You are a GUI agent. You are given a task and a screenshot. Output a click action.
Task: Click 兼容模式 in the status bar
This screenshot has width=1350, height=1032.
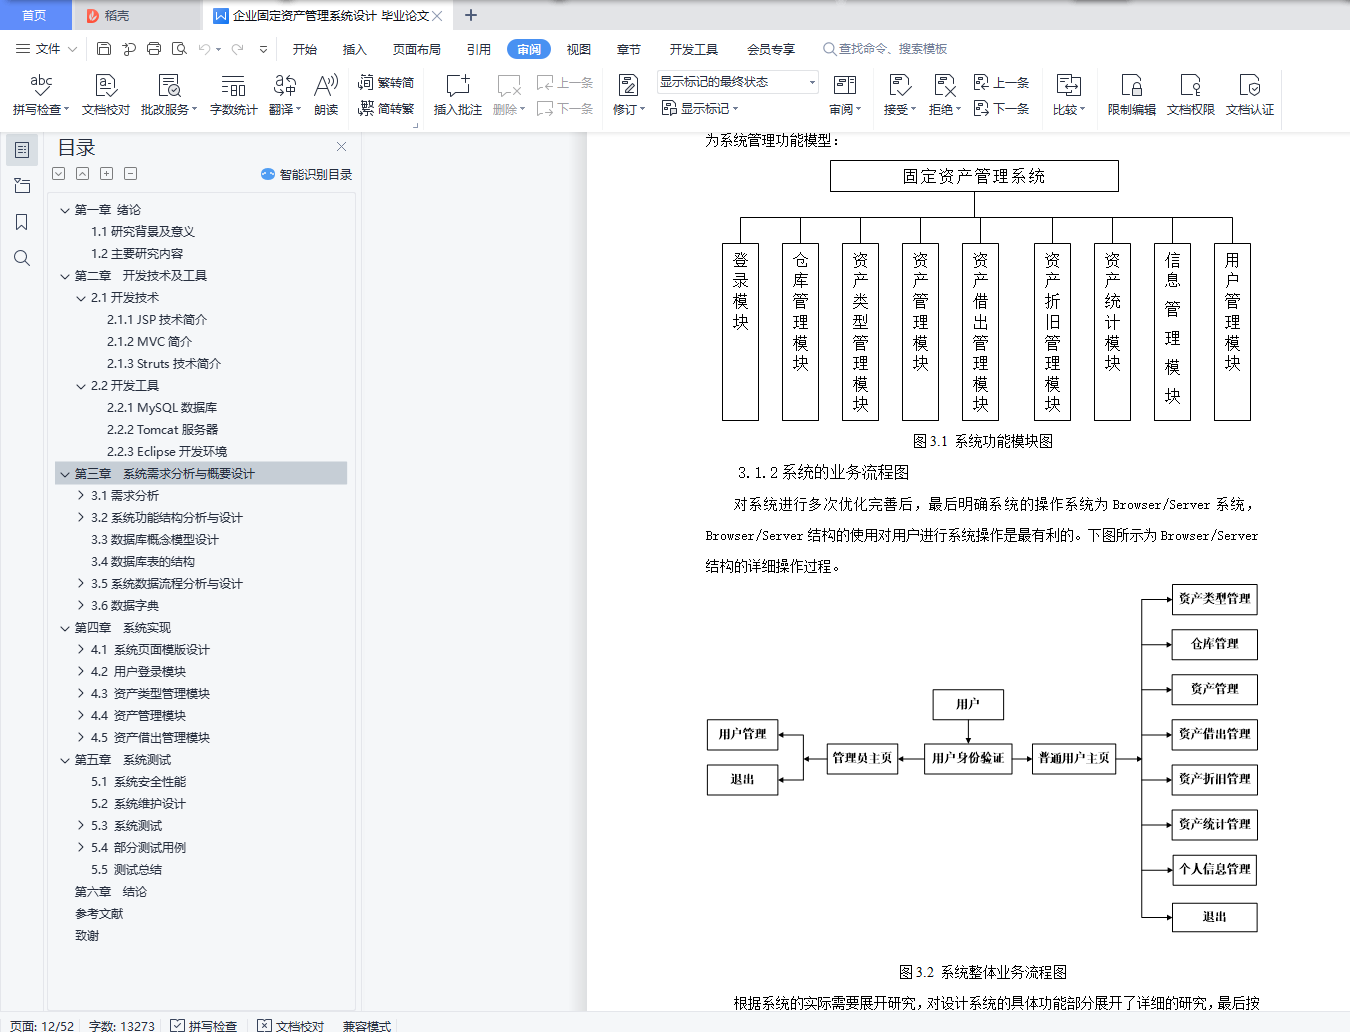click(x=367, y=1025)
